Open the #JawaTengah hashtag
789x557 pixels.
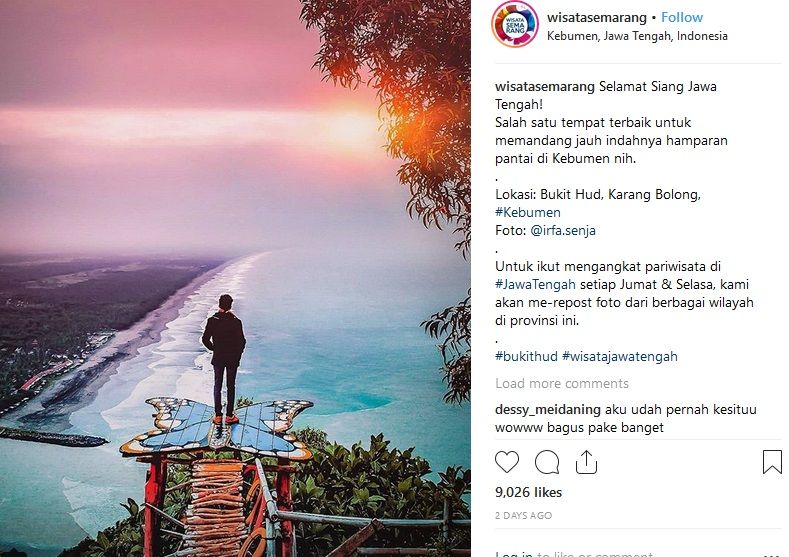tap(535, 284)
